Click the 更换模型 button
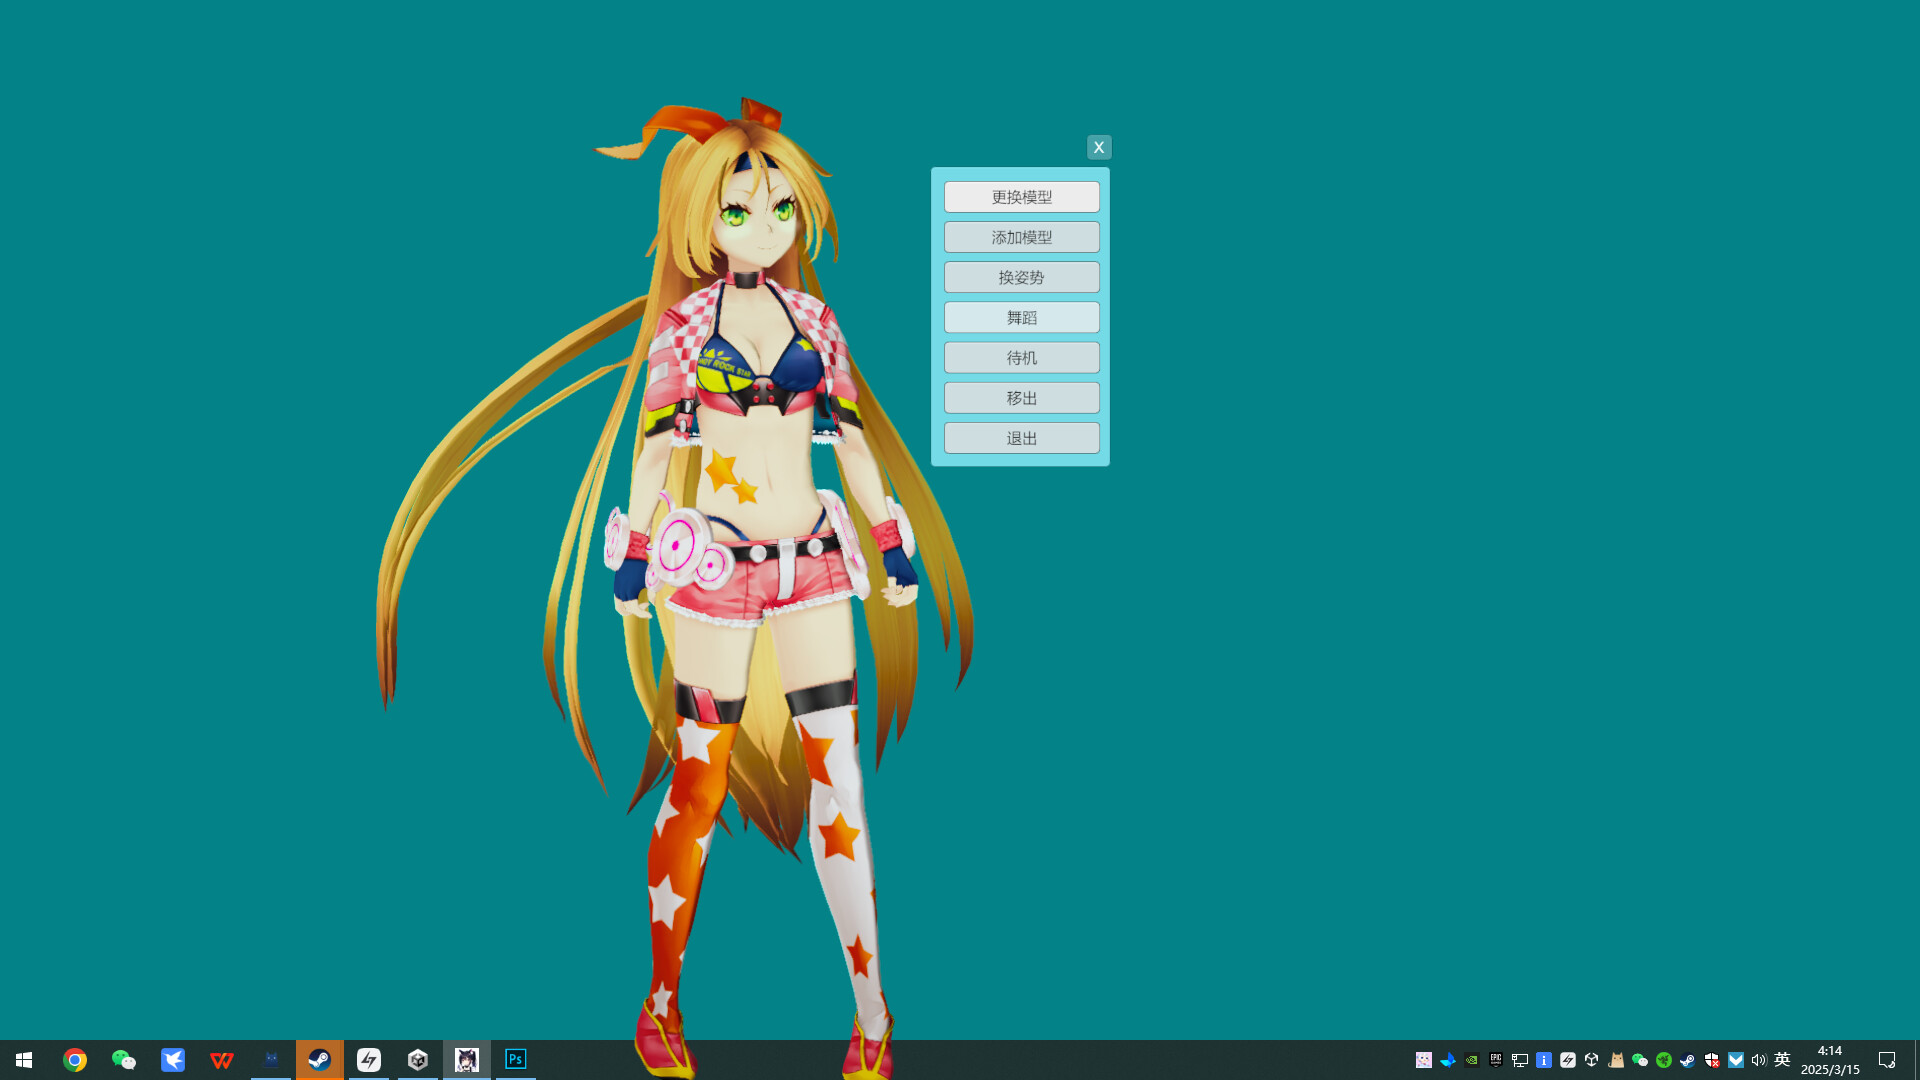This screenshot has height=1080, width=1920. (x=1021, y=197)
